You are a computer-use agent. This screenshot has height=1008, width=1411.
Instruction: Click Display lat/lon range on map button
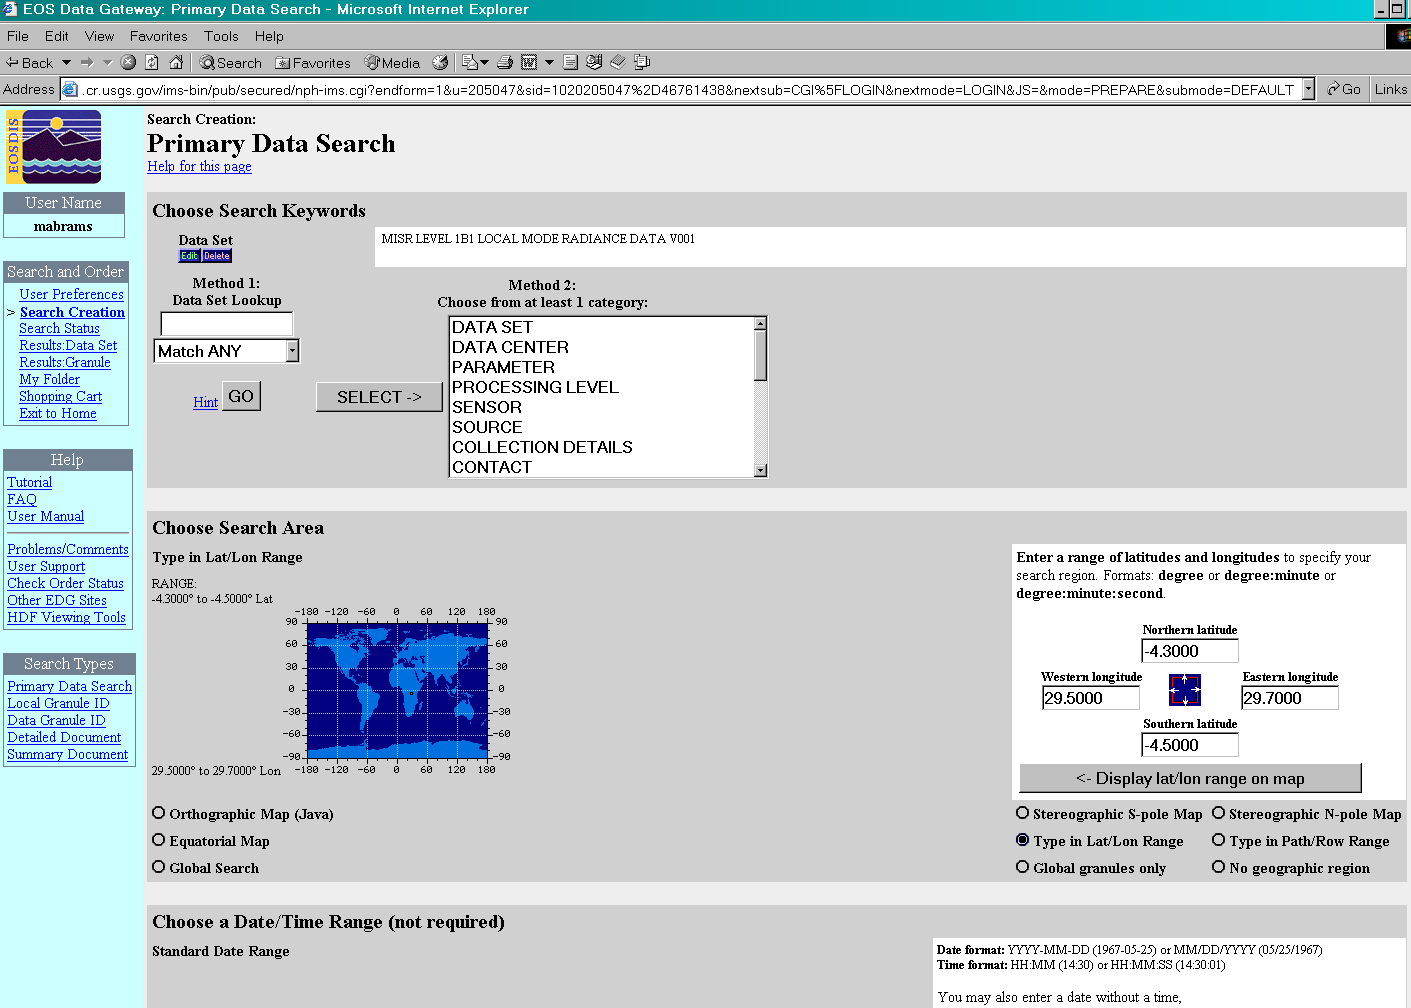(x=1190, y=778)
